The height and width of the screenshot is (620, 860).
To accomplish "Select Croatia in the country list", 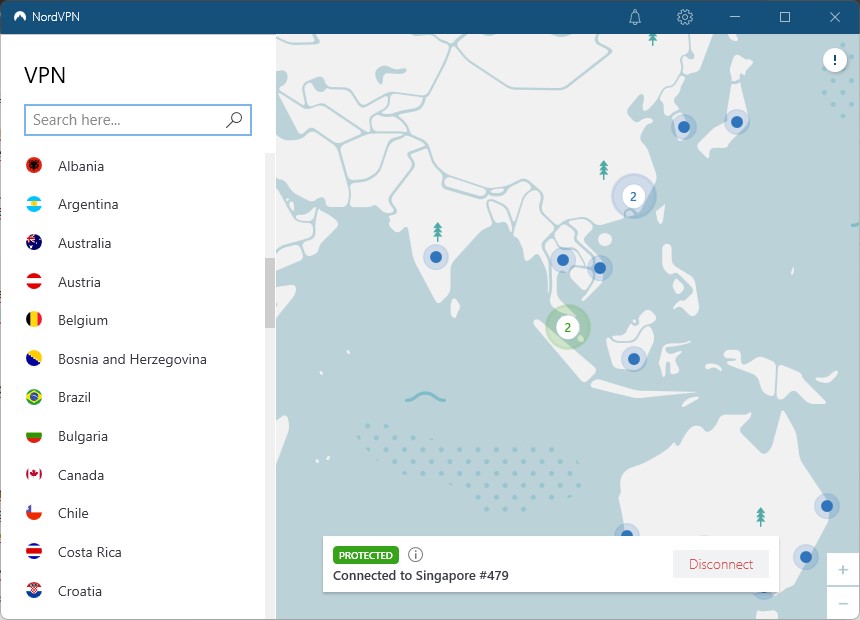I will tap(80, 591).
